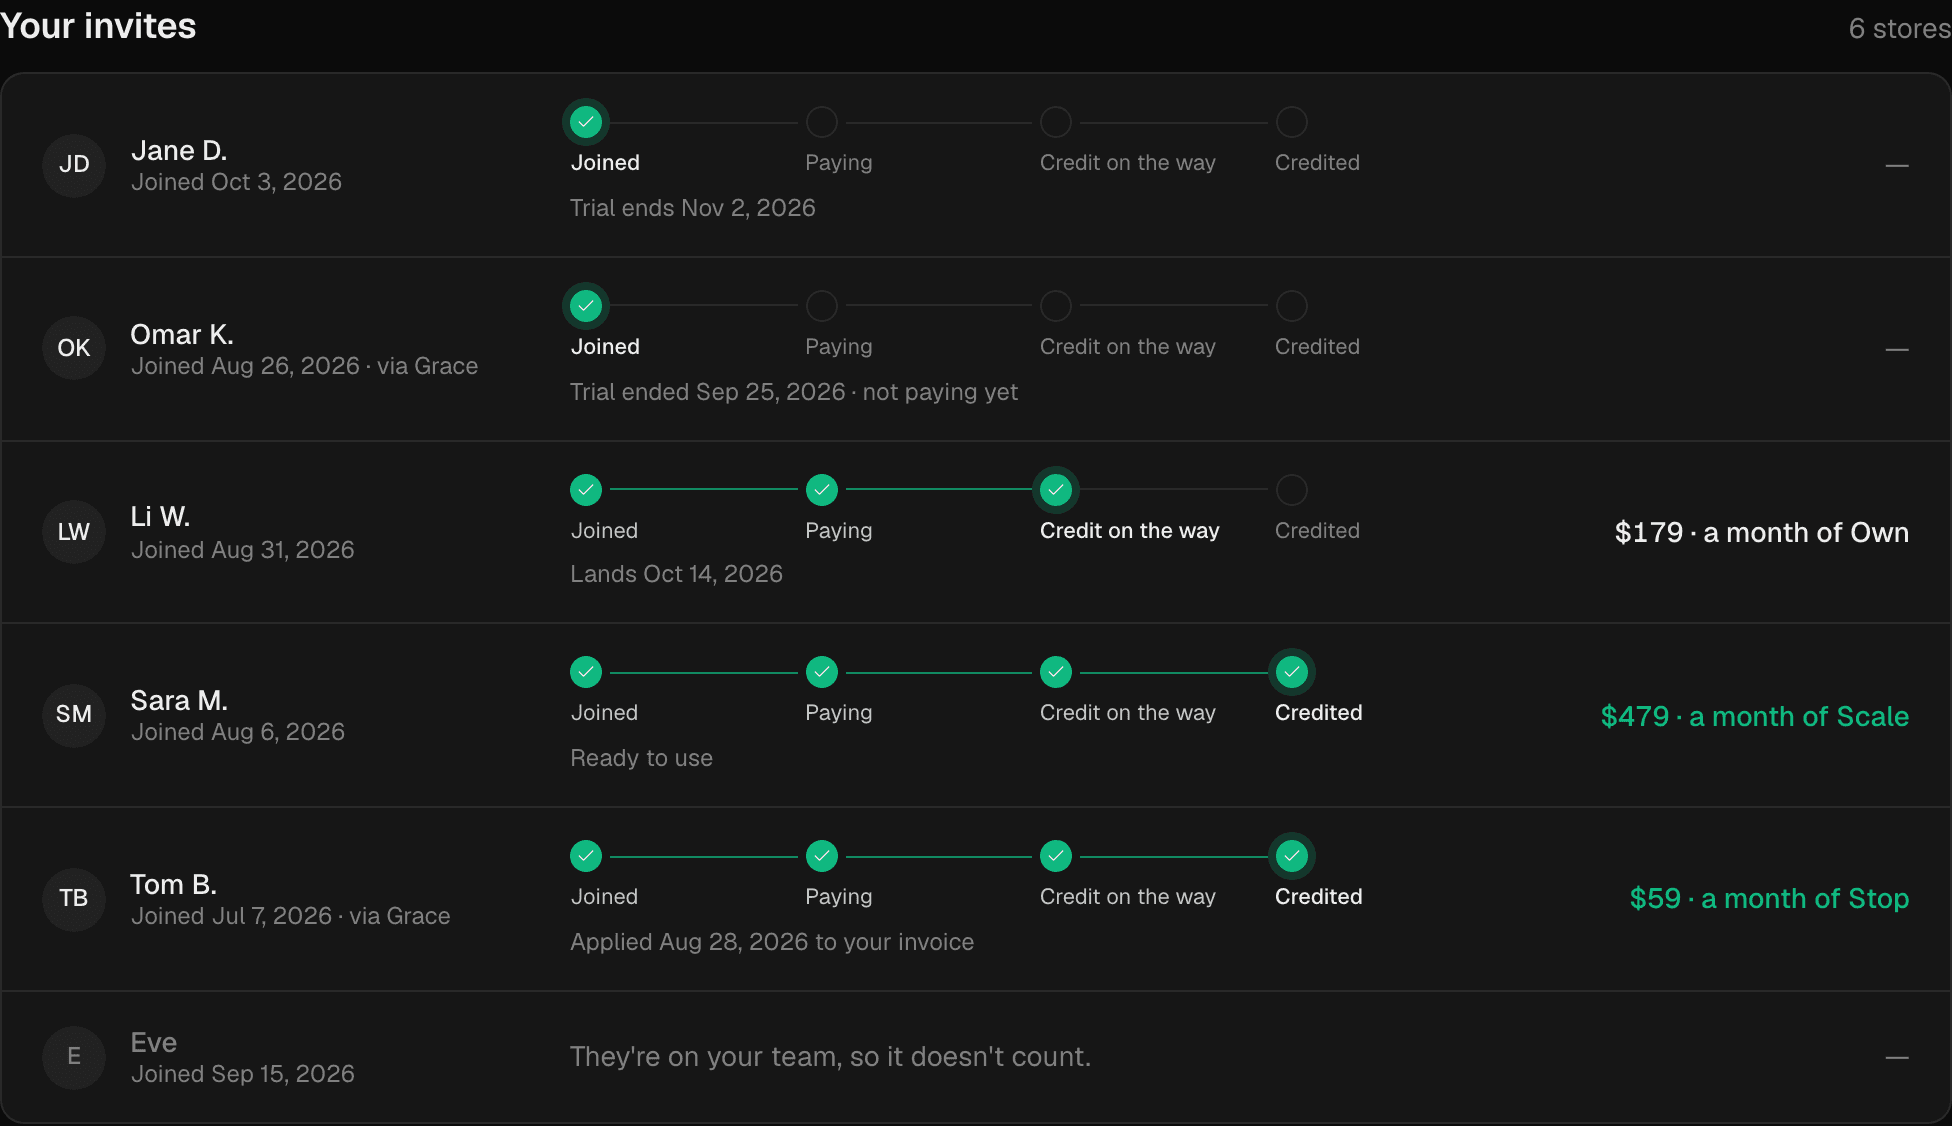Click 'They're on your team, so it doesn't count.'
The image size is (1952, 1126).
click(831, 1057)
